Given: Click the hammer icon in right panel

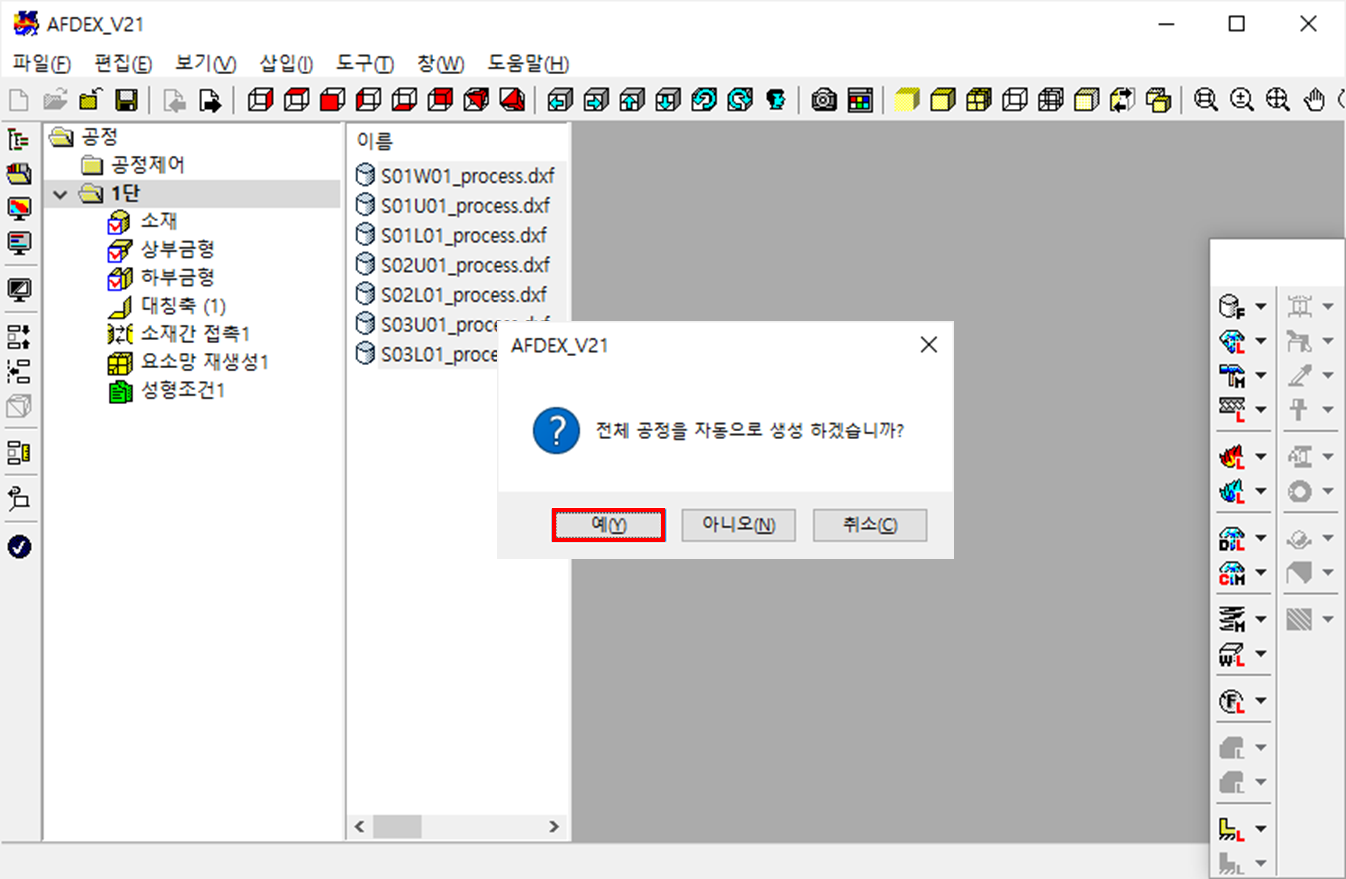Looking at the screenshot, I should [x=1231, y=375].
